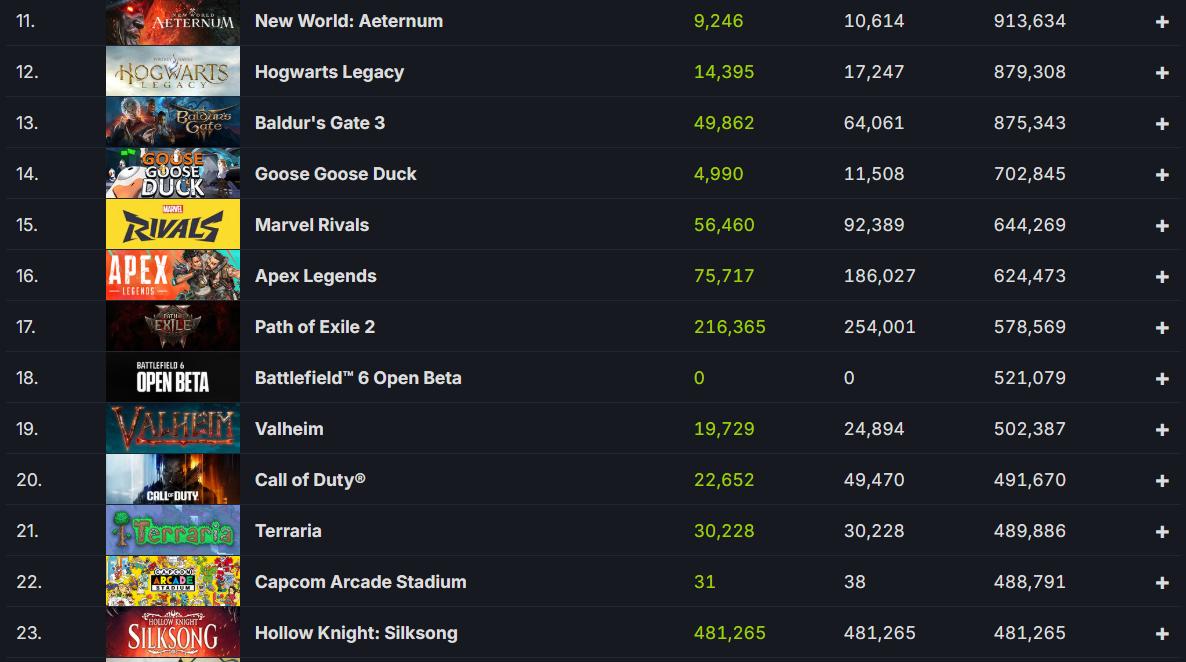1186x662 pixels.
Task: Expand the Hogwarts Legacy row plus icon
Action: point(1162,73)
